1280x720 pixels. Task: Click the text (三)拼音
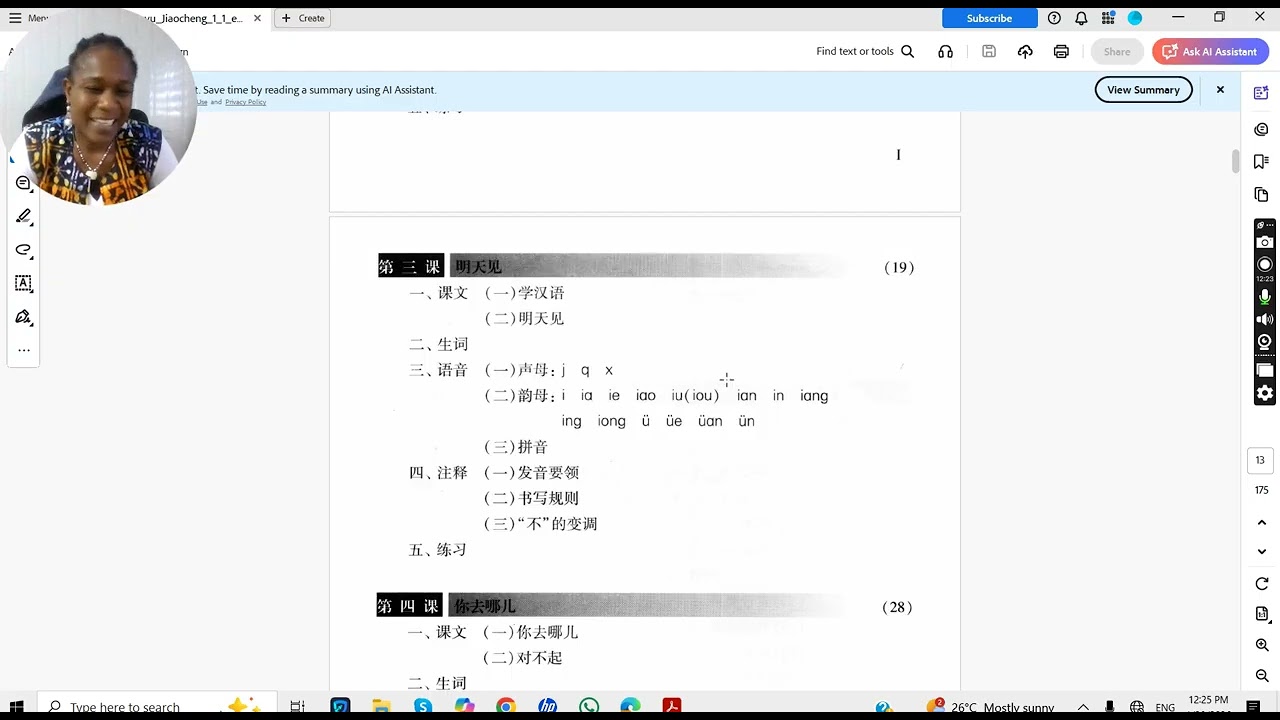pyautogui.click(x=516, y=447)
